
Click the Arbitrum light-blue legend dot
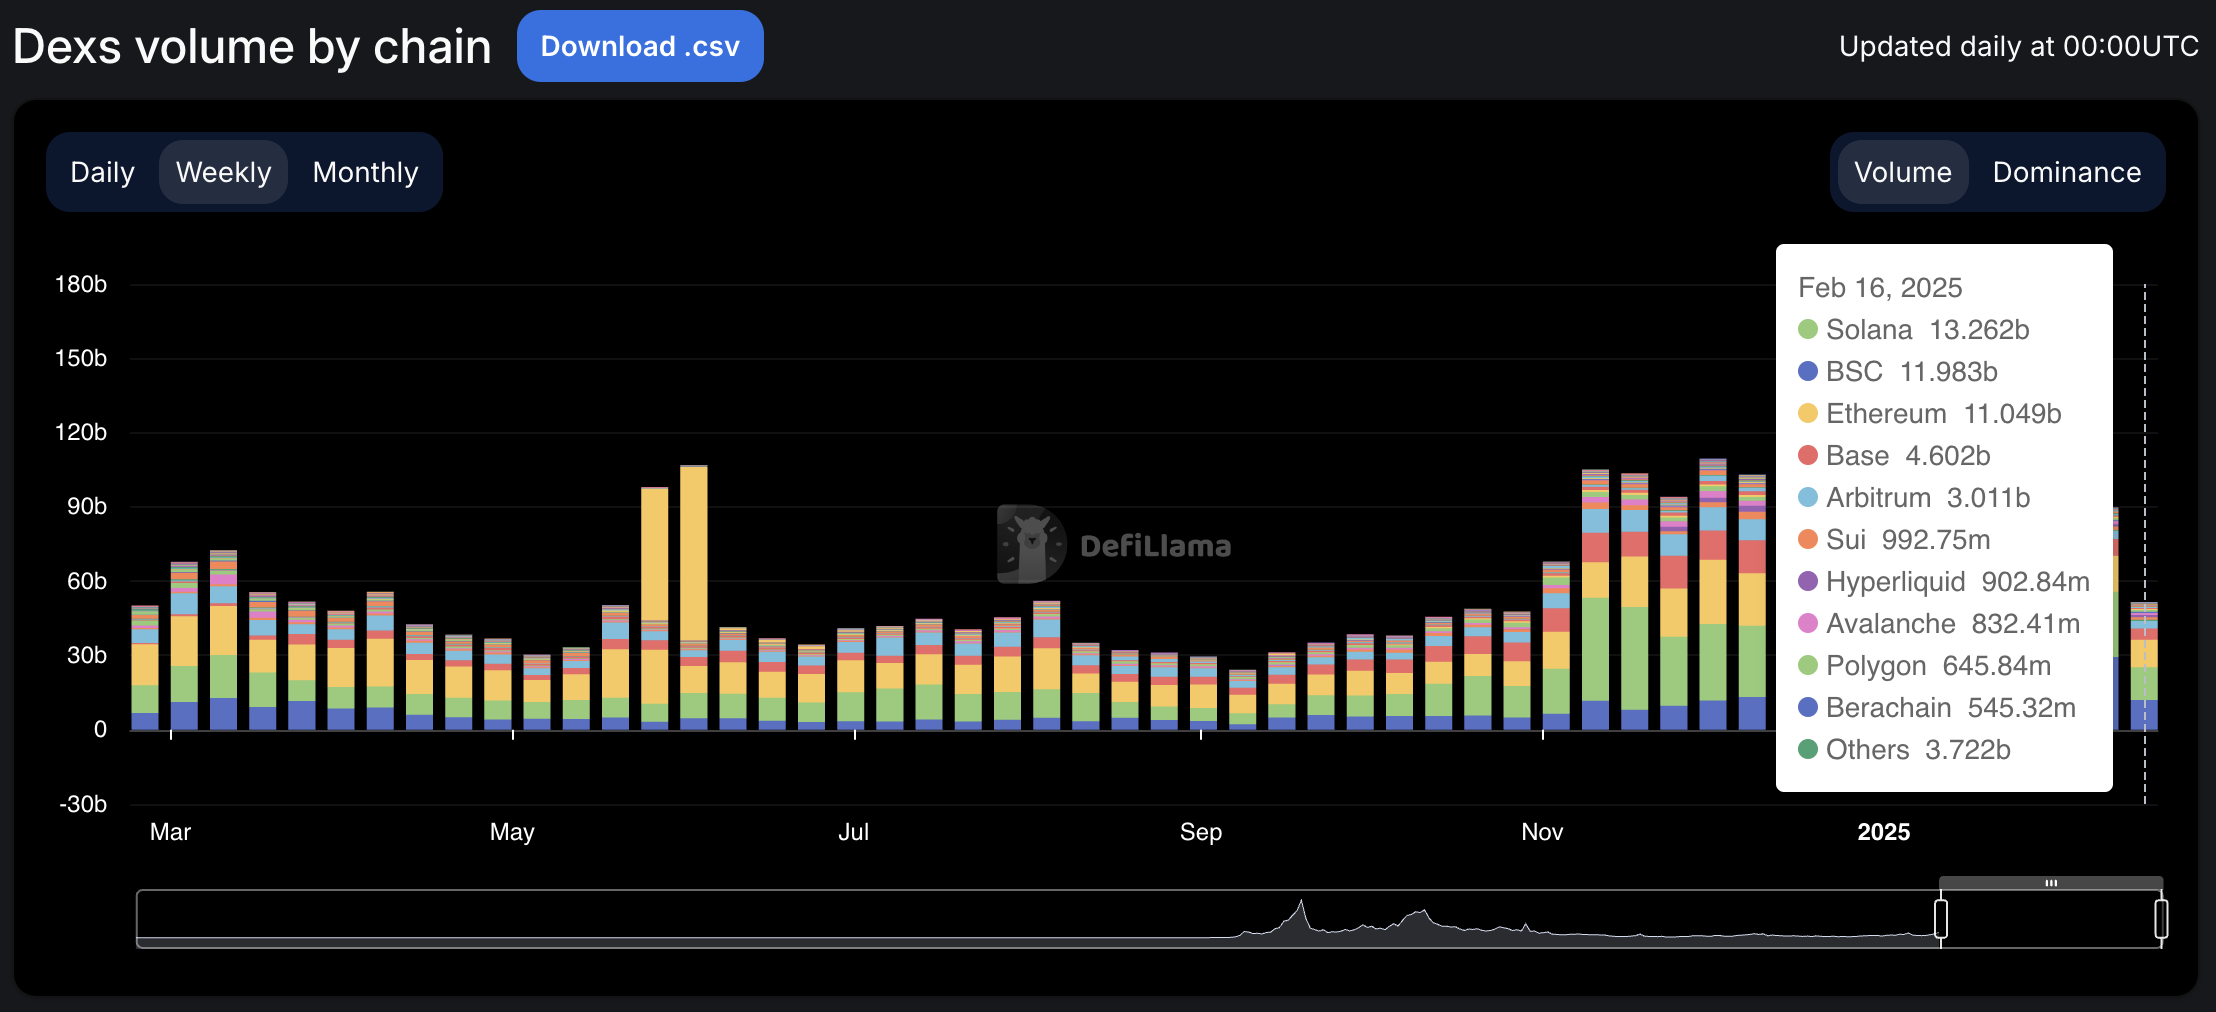(1808, 497)
